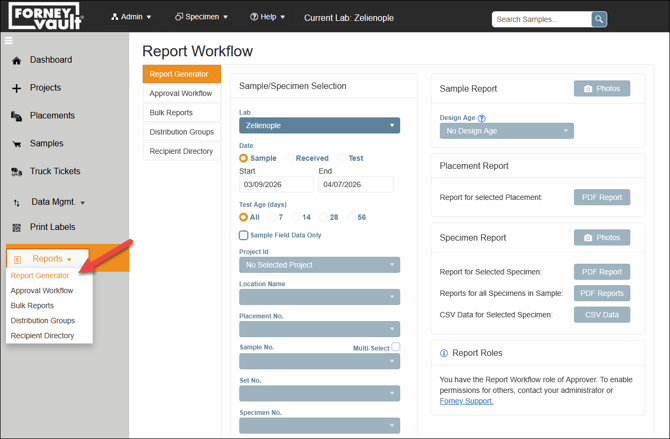Tick the Multi-Select checkbox
Image resolution: width=670 pixels, height=439 pixels.
[396, 347]
